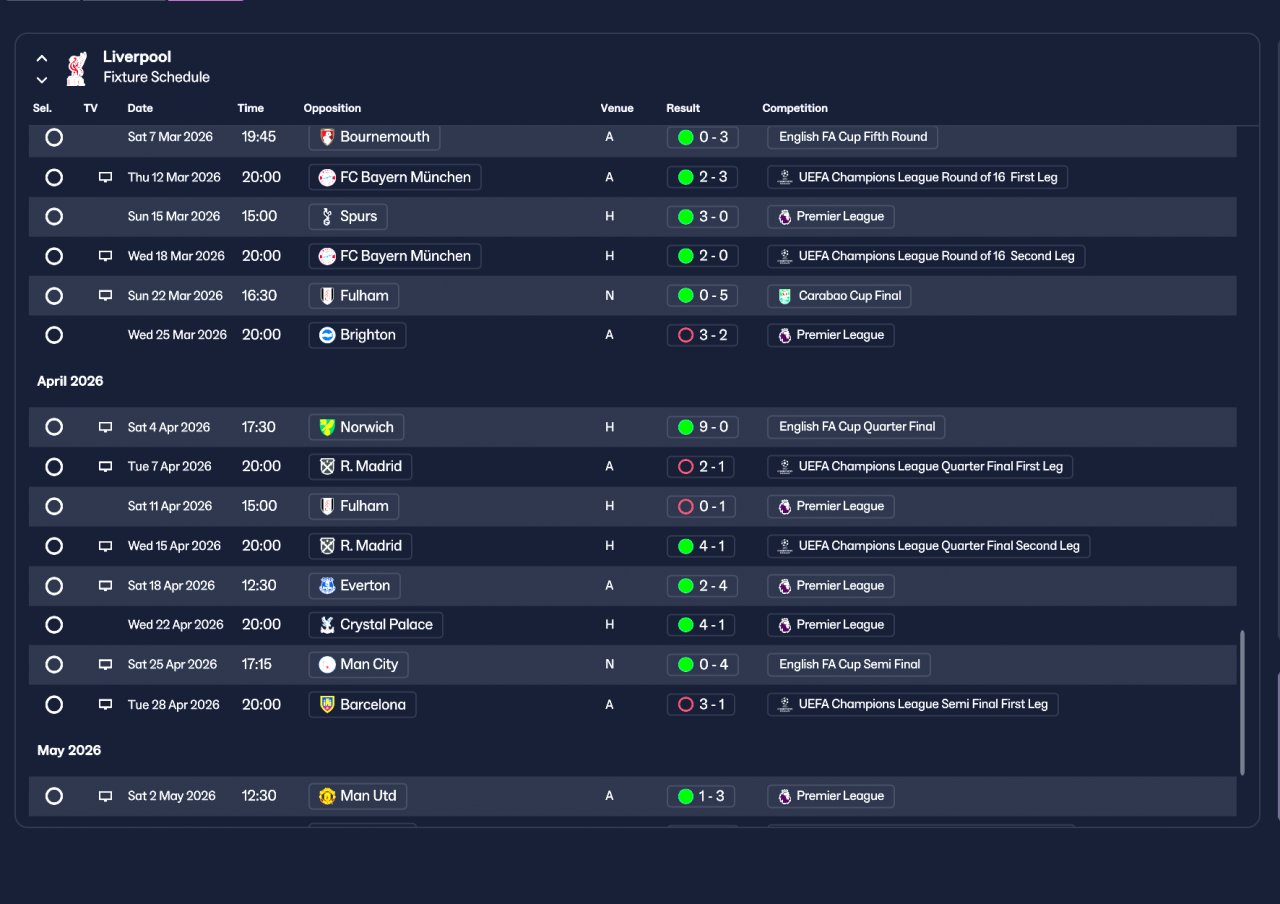Open the English FA Cup Semi Final competition
This screenshot has width=1280, height=904.
pyautogui.click(x=850, y=665)
